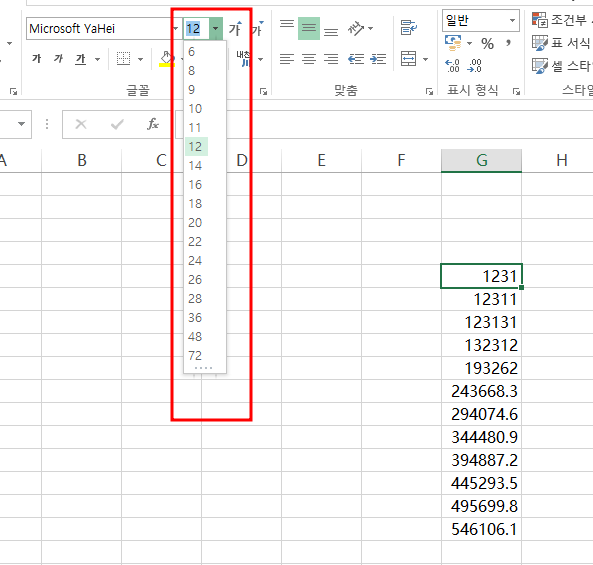Click enter checkmark in formula bar
Viewport: 593px width, 565px height.
pyautogui.click(x=117, y=124)
